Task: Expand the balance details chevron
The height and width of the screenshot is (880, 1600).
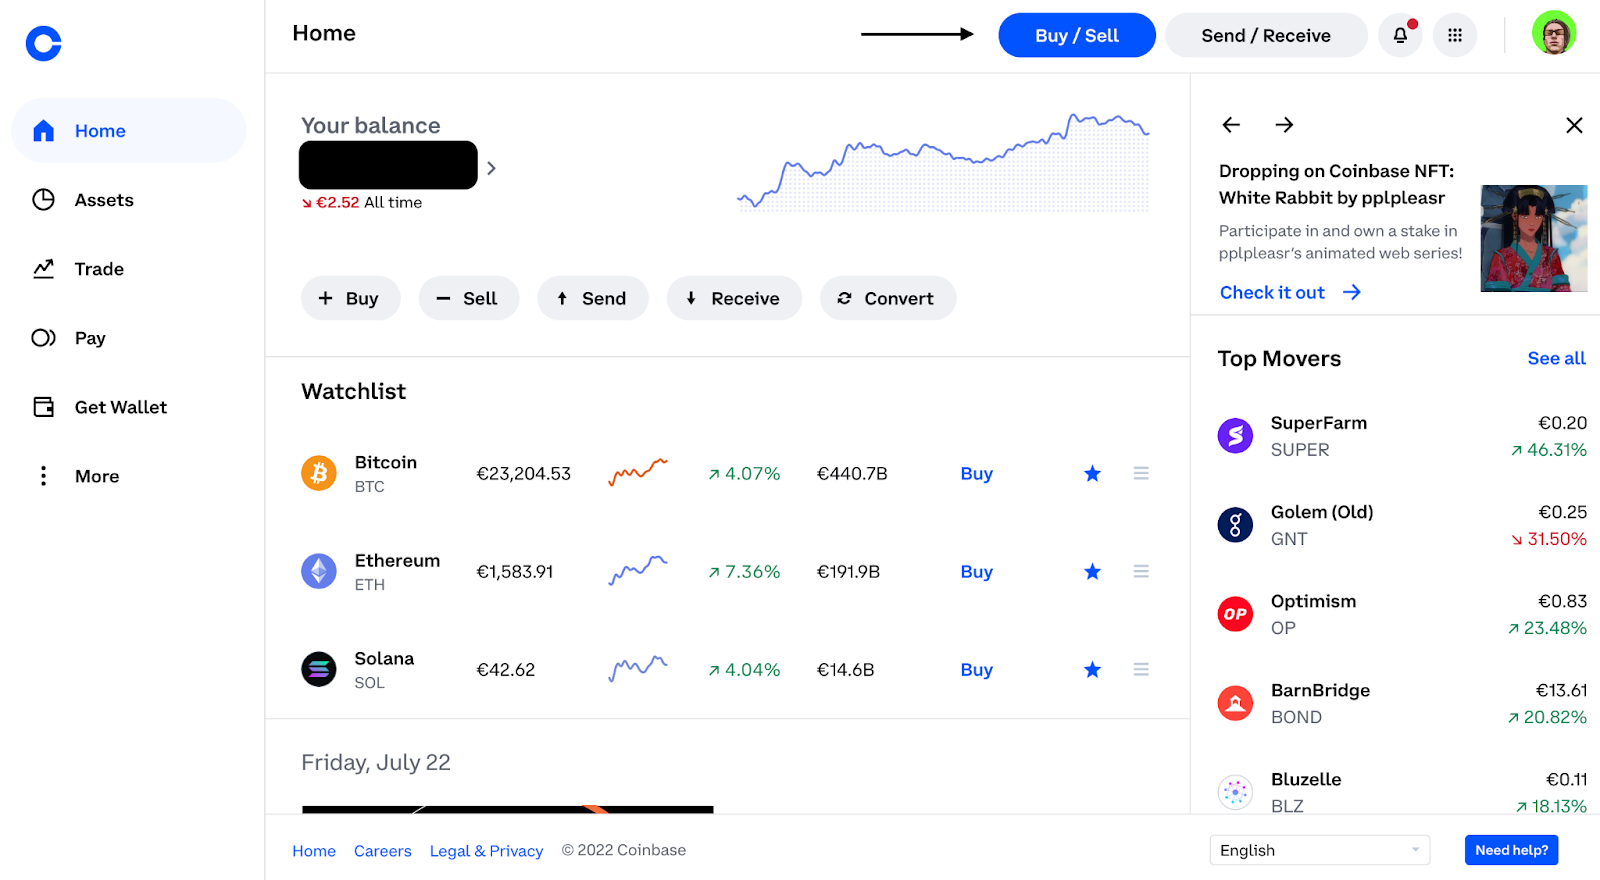Action: [x=491, y=168]
